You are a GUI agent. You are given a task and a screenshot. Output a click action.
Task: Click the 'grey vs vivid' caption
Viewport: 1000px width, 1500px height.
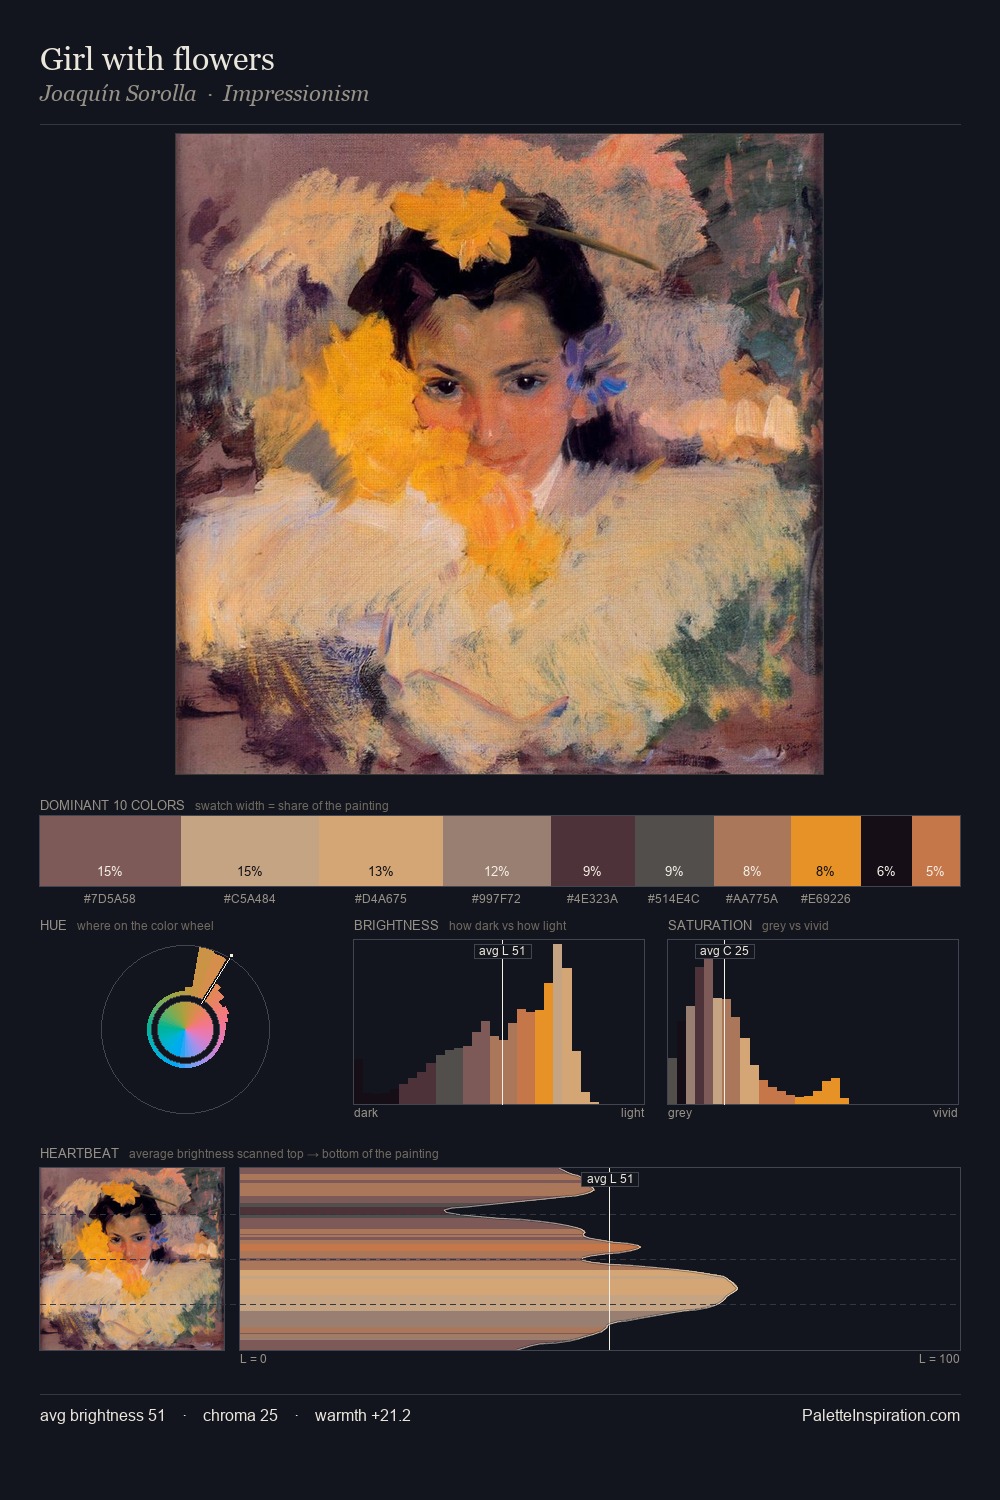(x=795, y=925)
